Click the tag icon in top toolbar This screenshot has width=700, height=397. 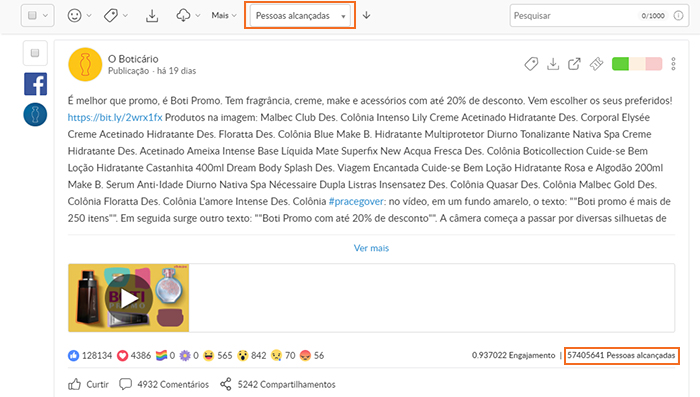pyautogui.click(x=111, y=16)
